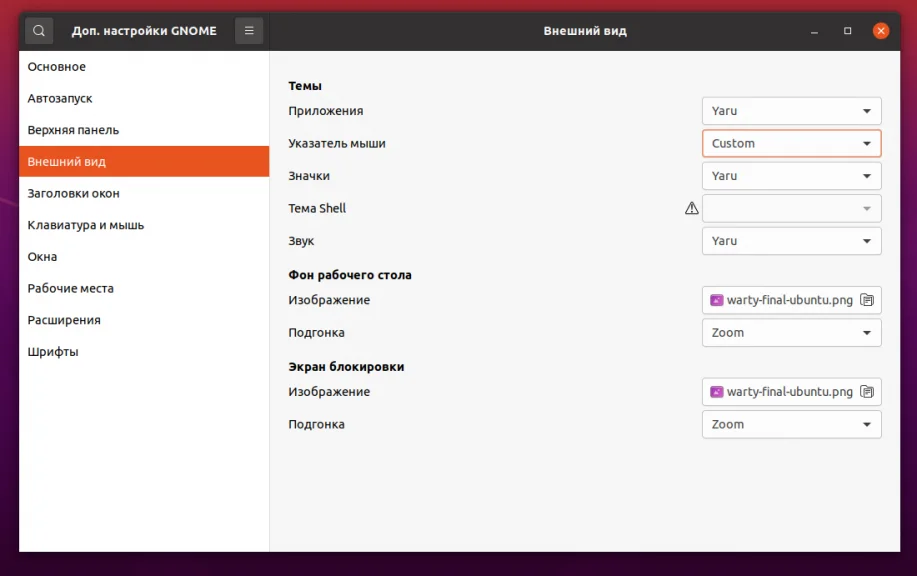Open the Звук theme dropdown

tap(790, 240)
